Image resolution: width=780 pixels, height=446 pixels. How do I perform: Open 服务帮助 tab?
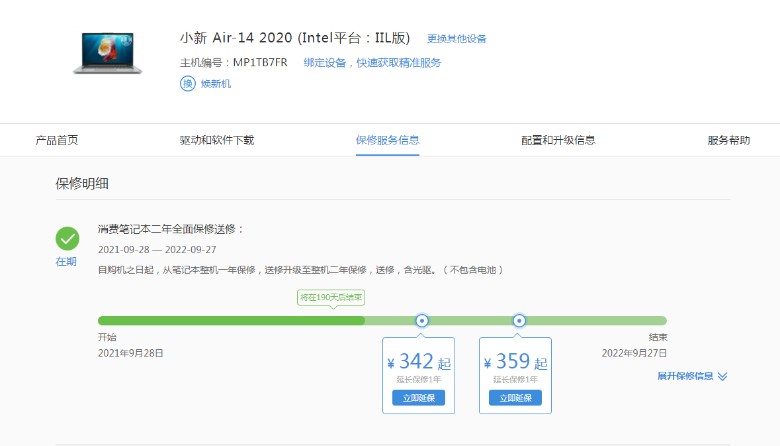(729, 140)
